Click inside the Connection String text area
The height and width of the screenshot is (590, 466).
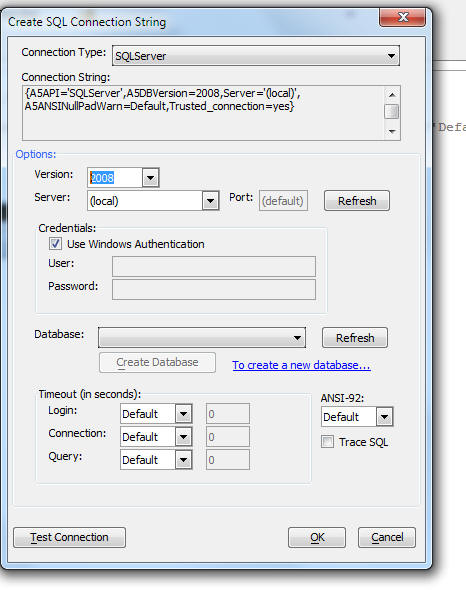coord(203,113)
